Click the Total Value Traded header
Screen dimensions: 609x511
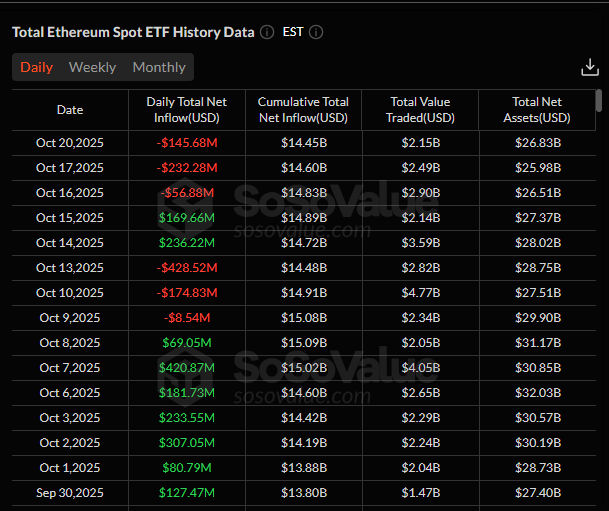pyautogui.click(x=420, y=110)
